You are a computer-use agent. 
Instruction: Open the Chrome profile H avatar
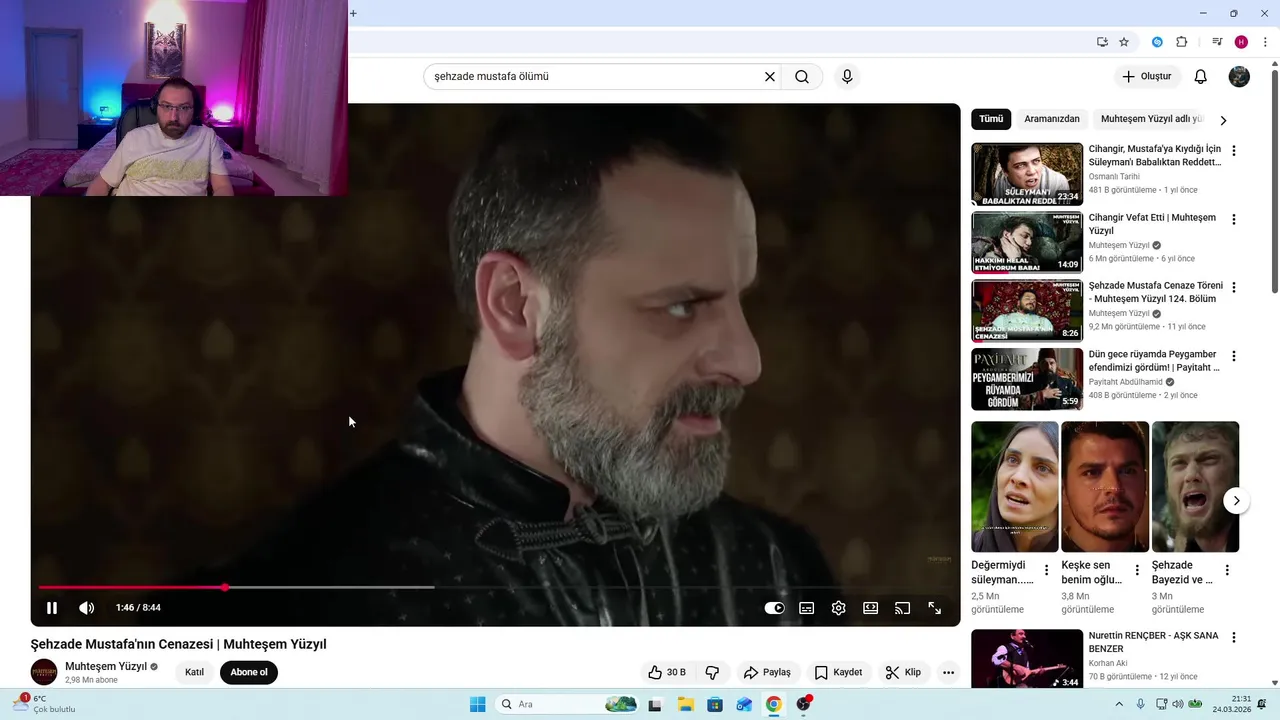(1241, 42)
